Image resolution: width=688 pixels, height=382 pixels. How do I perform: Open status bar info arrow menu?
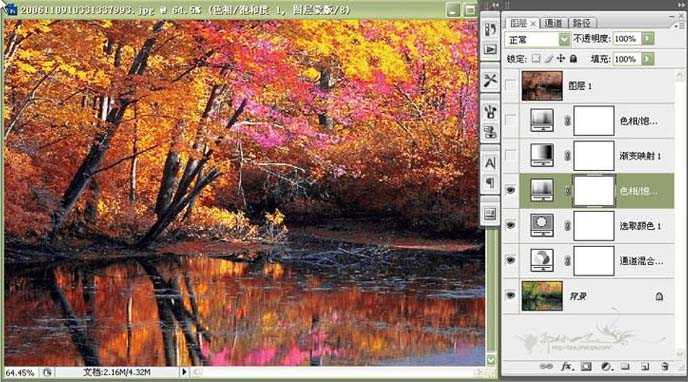(x=184, y=372)
